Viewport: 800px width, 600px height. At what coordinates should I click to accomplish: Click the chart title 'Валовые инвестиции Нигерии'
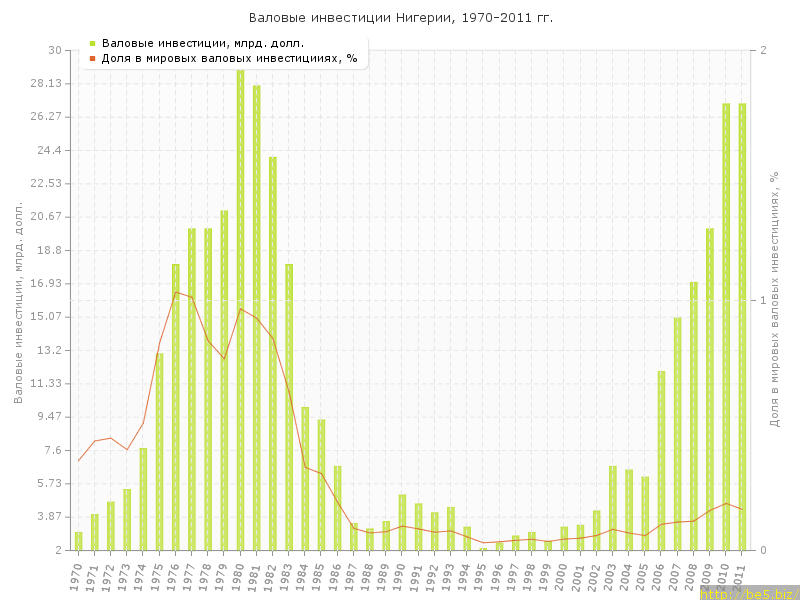point(400,18)
